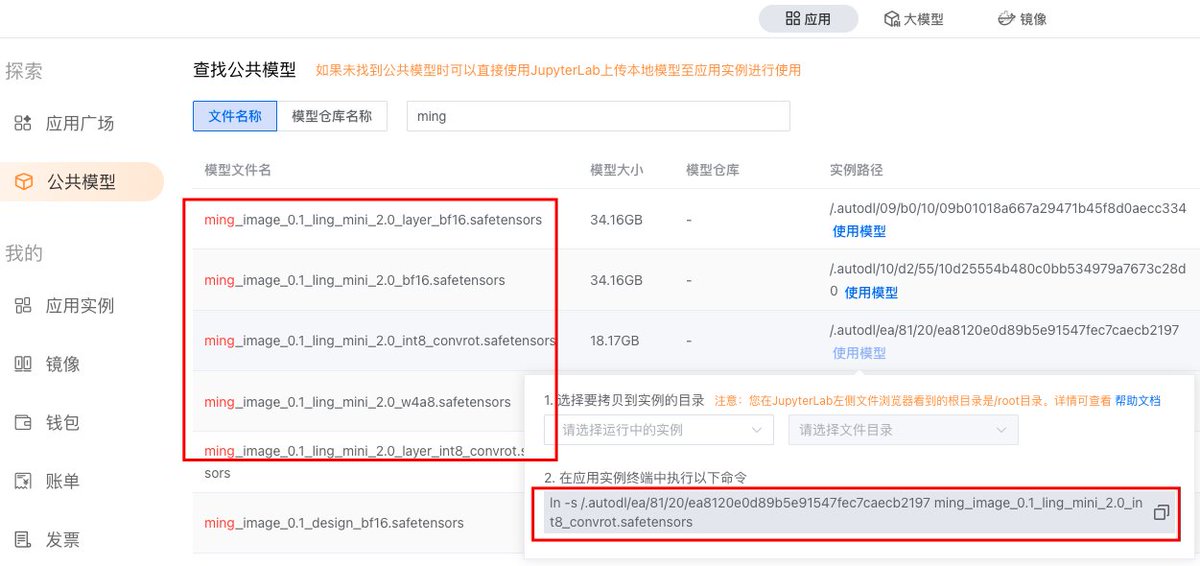This screenshot has width=1200, height=566.
Task: Open 应用广场 in the sidebar
Action: click(80, 124)
